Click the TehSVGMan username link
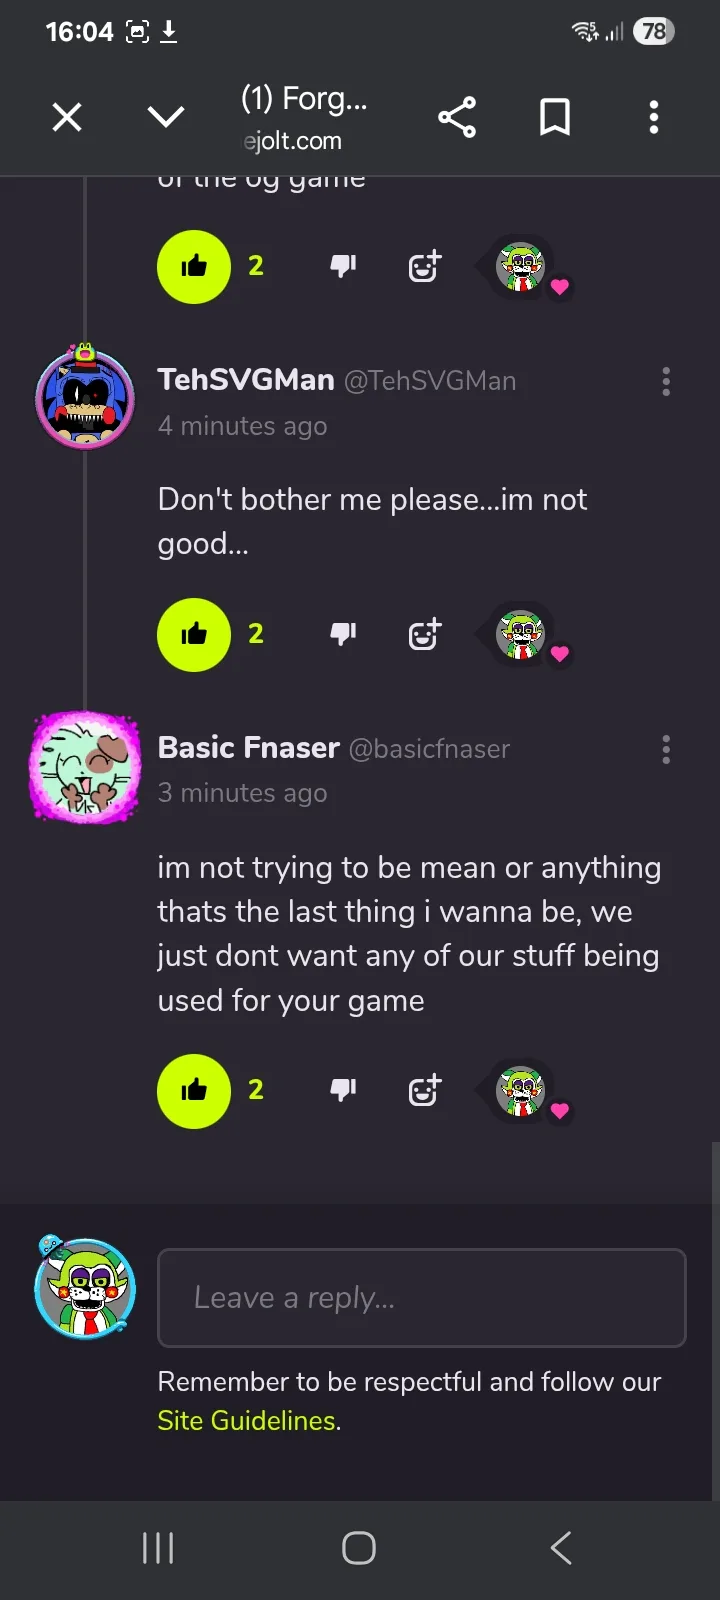720x1600 pixels. (x=246, y=380)
